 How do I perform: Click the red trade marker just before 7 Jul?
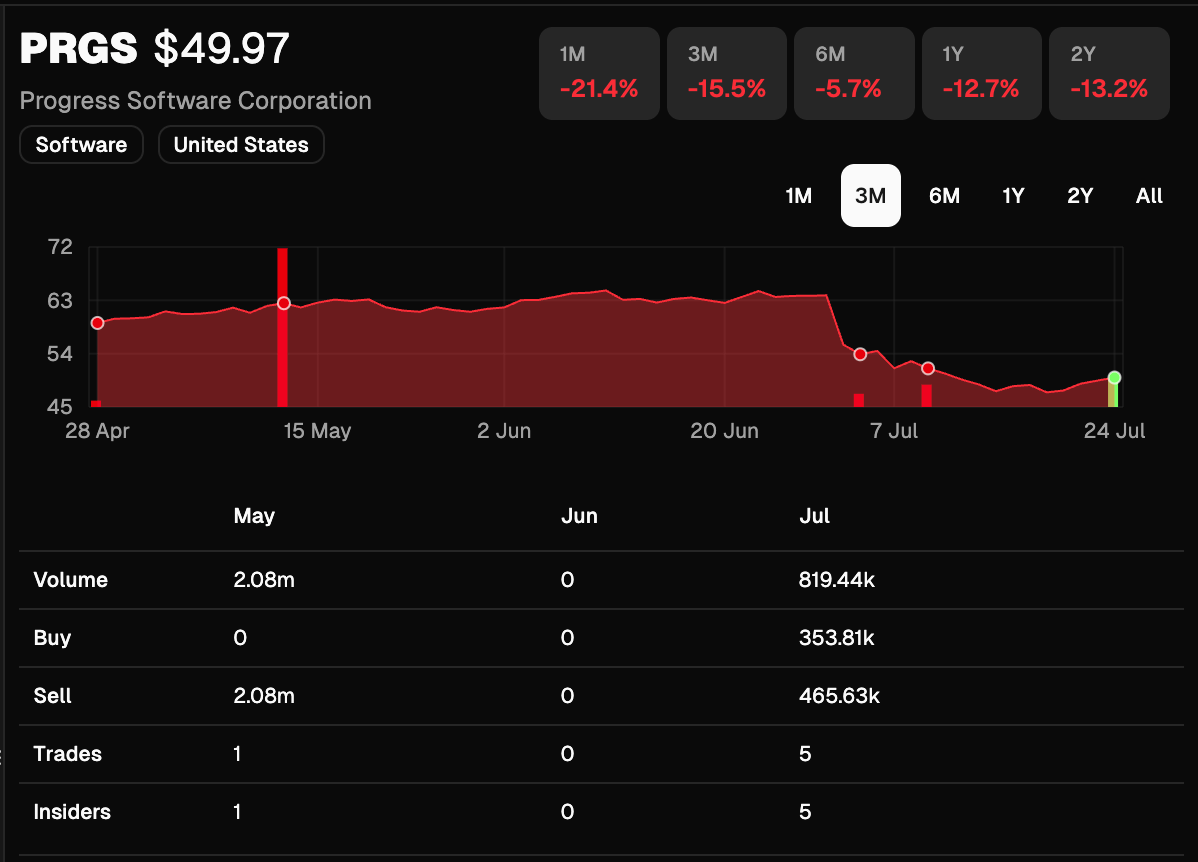860,355
